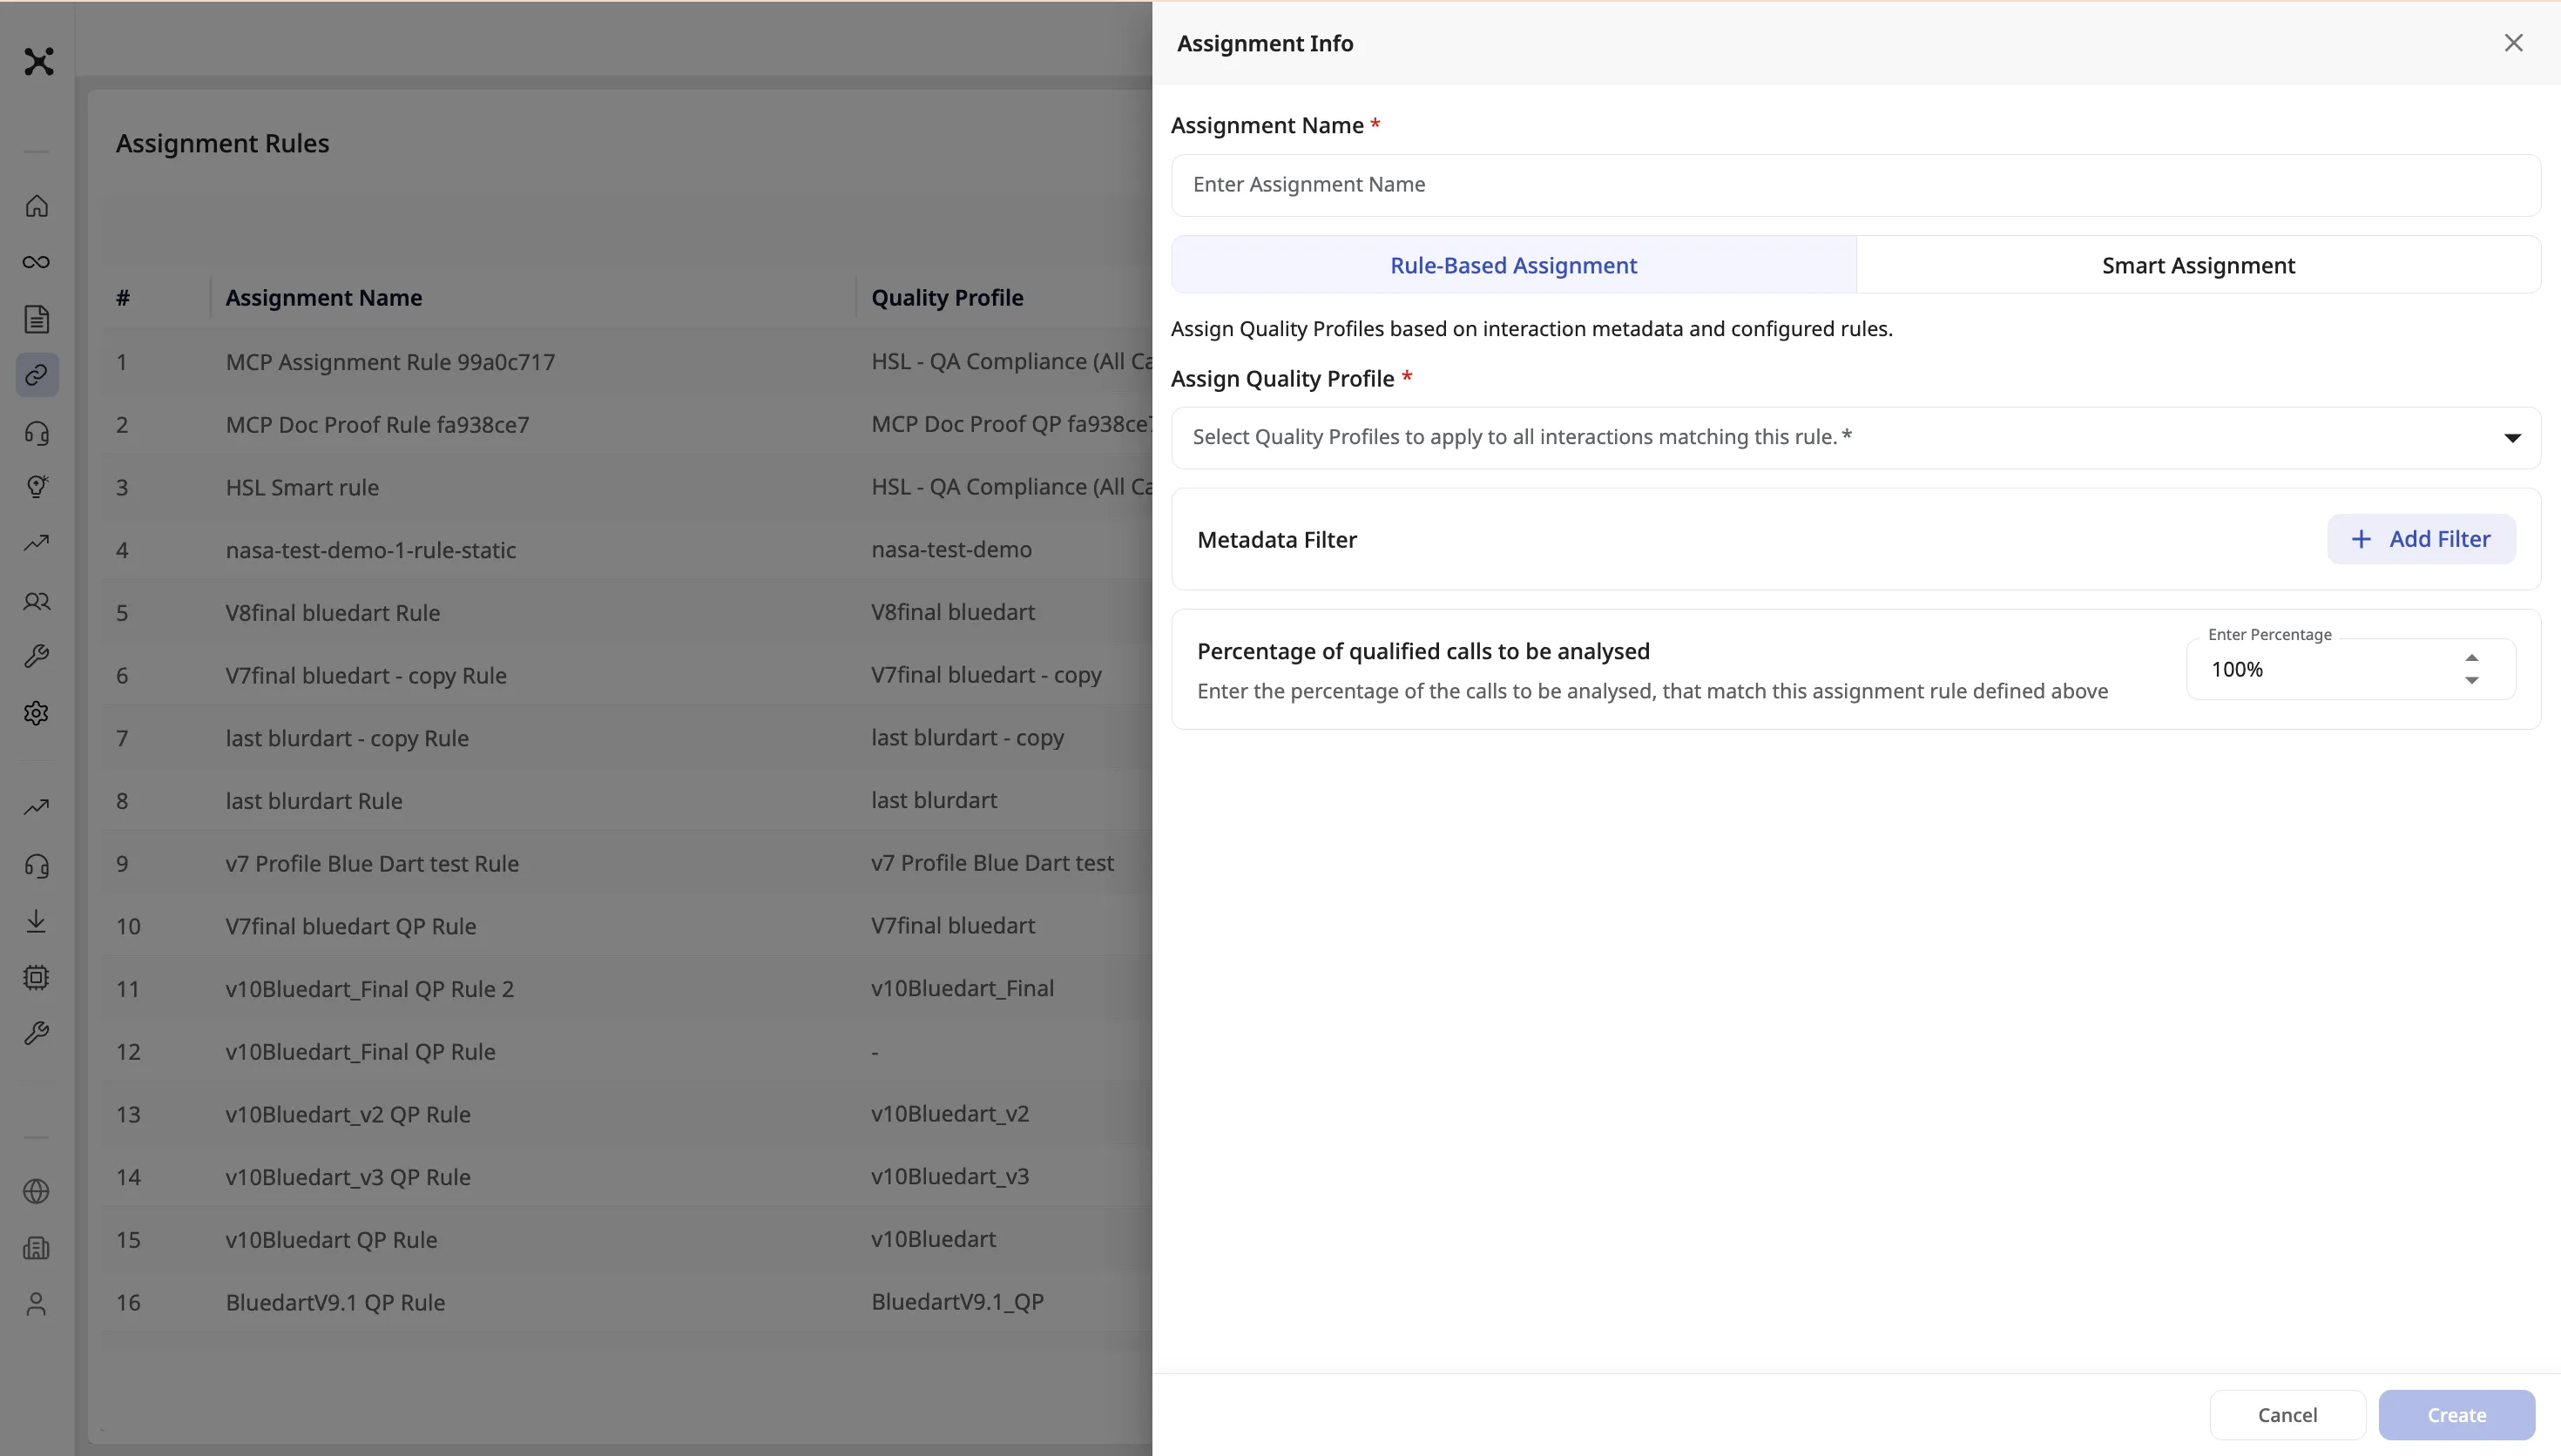The image size is (2561, 1456).
Task: Click the app logo at top left
Action: (39, 62)
